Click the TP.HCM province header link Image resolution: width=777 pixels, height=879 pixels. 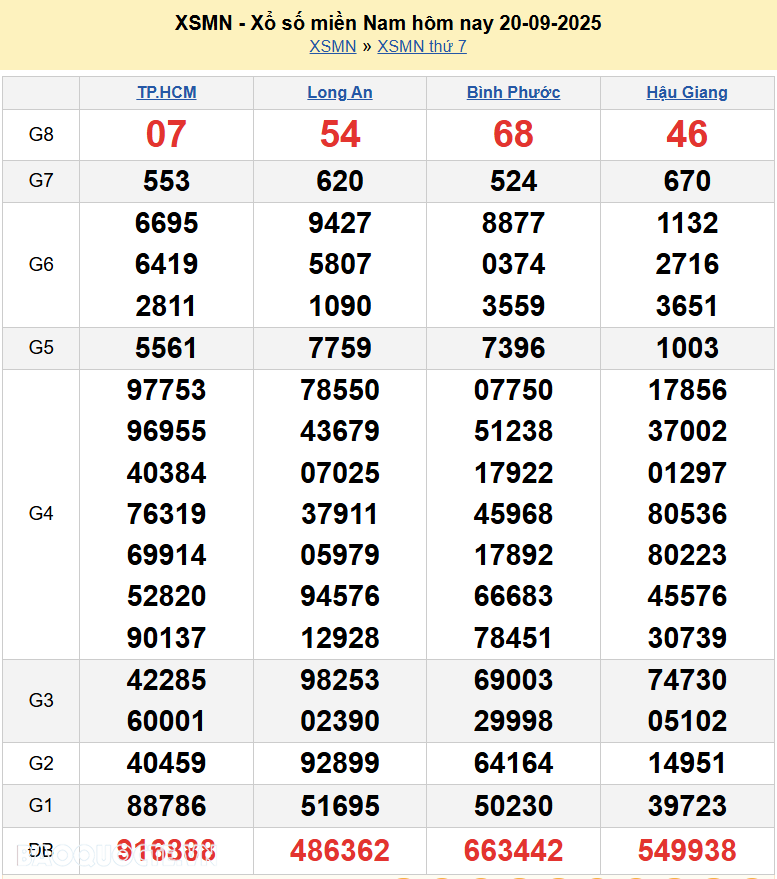pos(166,92)
